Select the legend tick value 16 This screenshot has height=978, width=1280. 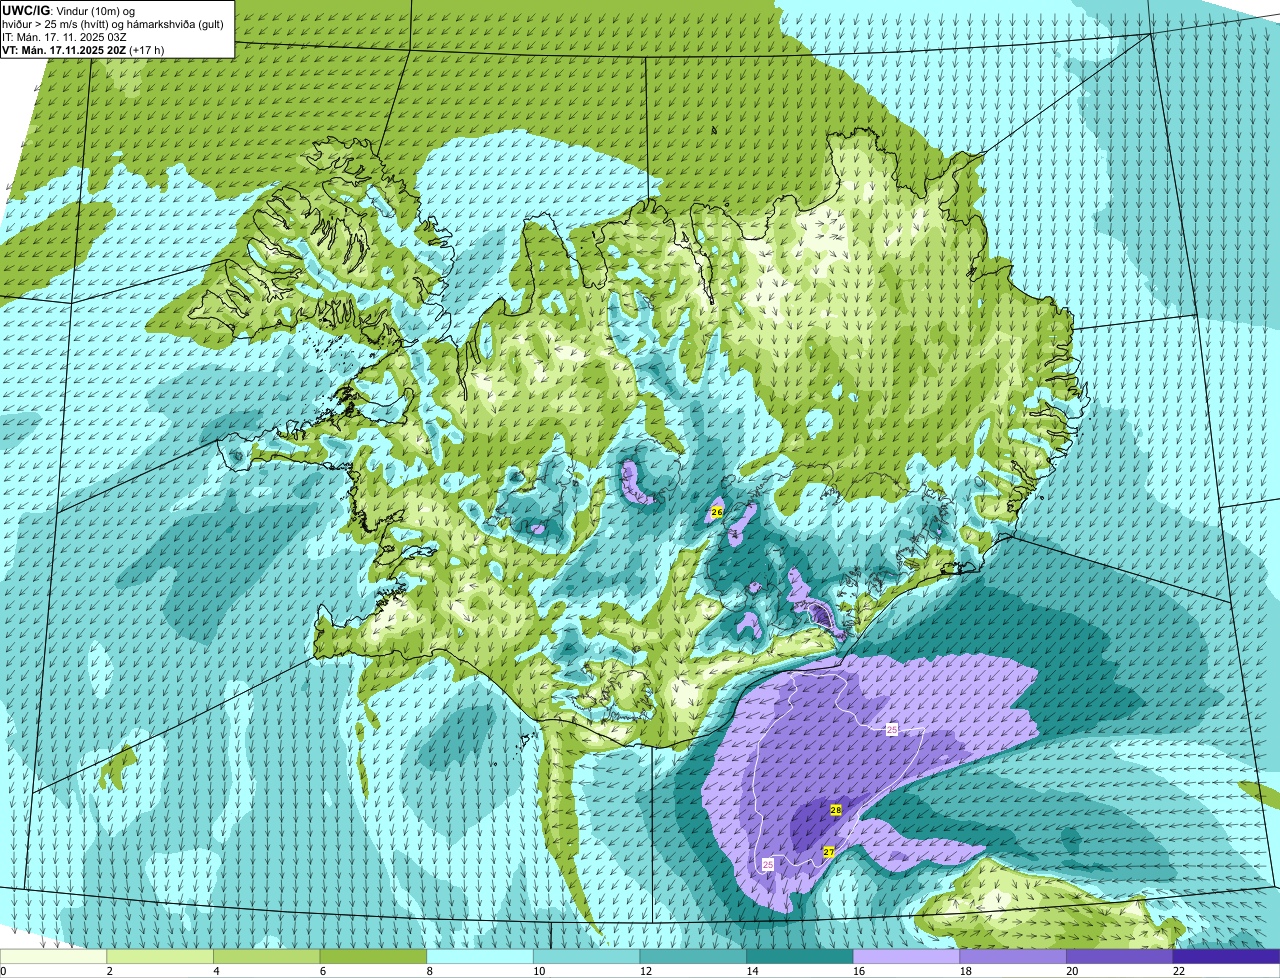858,971
